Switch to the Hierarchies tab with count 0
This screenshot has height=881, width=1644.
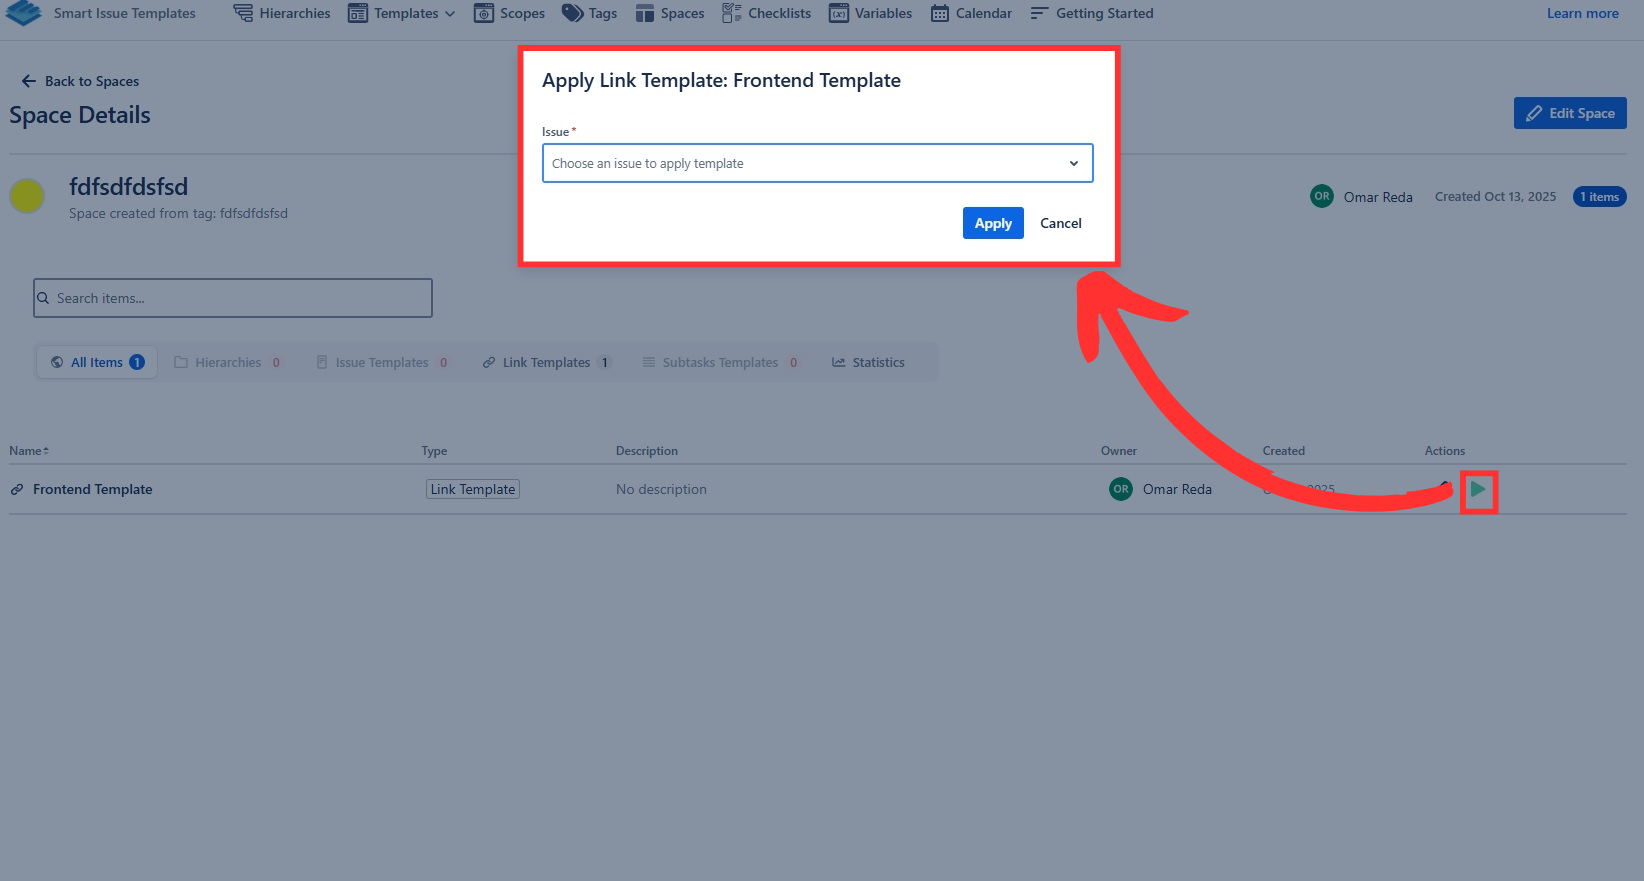pos(228,362)
